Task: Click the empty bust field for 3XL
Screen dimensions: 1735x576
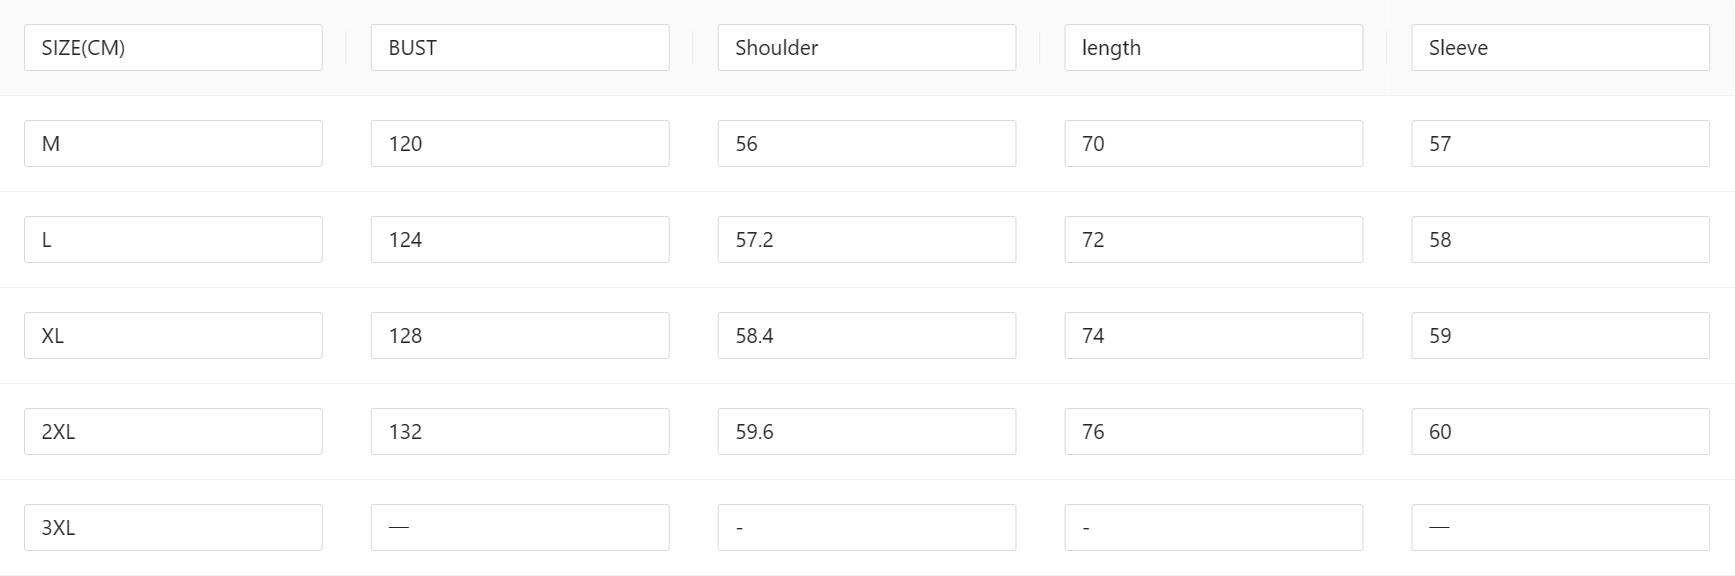Action: point(520,528)
